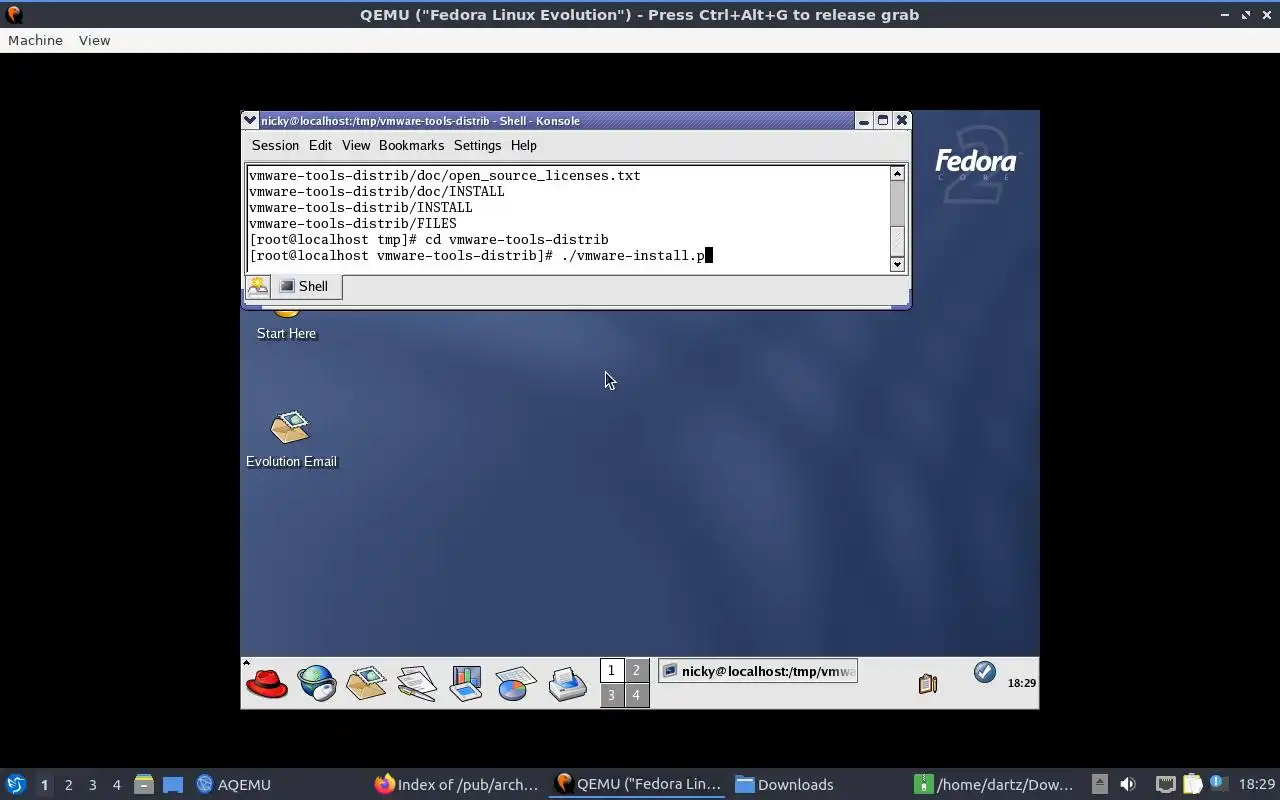This screenshot has width=1280, height=800.
Task: Maximize the QEMU window
Action: pos(1246,15)
